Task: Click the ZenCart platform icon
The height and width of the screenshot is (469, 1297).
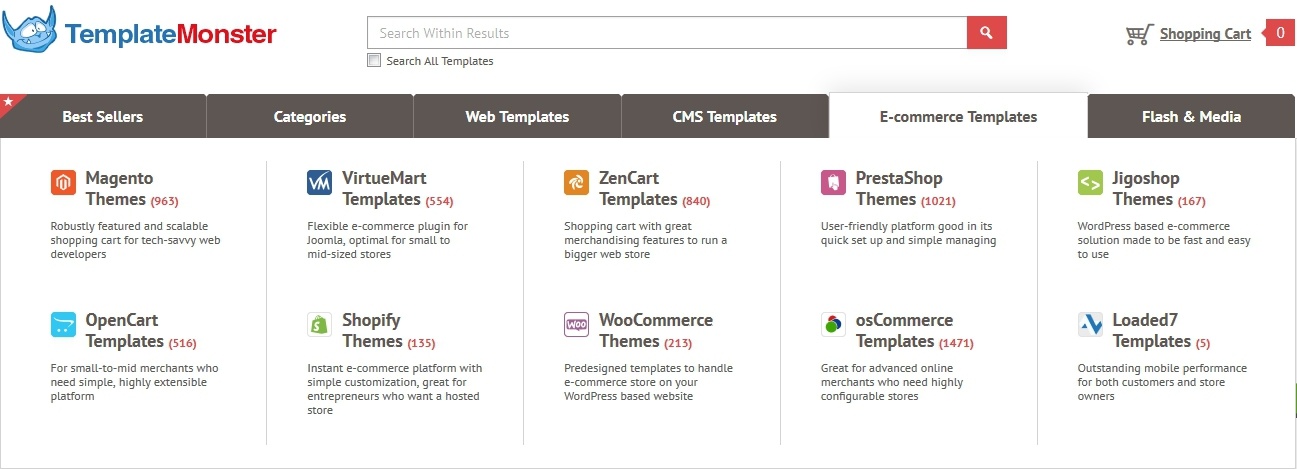Action: tap(576, 183)
